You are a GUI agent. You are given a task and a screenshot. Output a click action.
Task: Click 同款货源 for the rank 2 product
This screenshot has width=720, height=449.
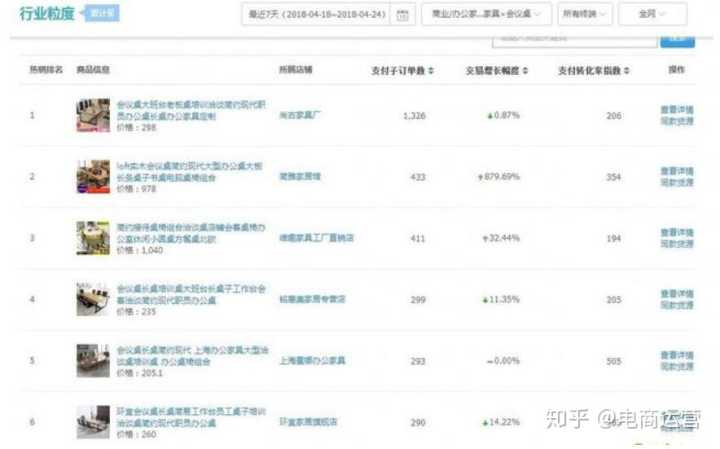pos(677,183)
